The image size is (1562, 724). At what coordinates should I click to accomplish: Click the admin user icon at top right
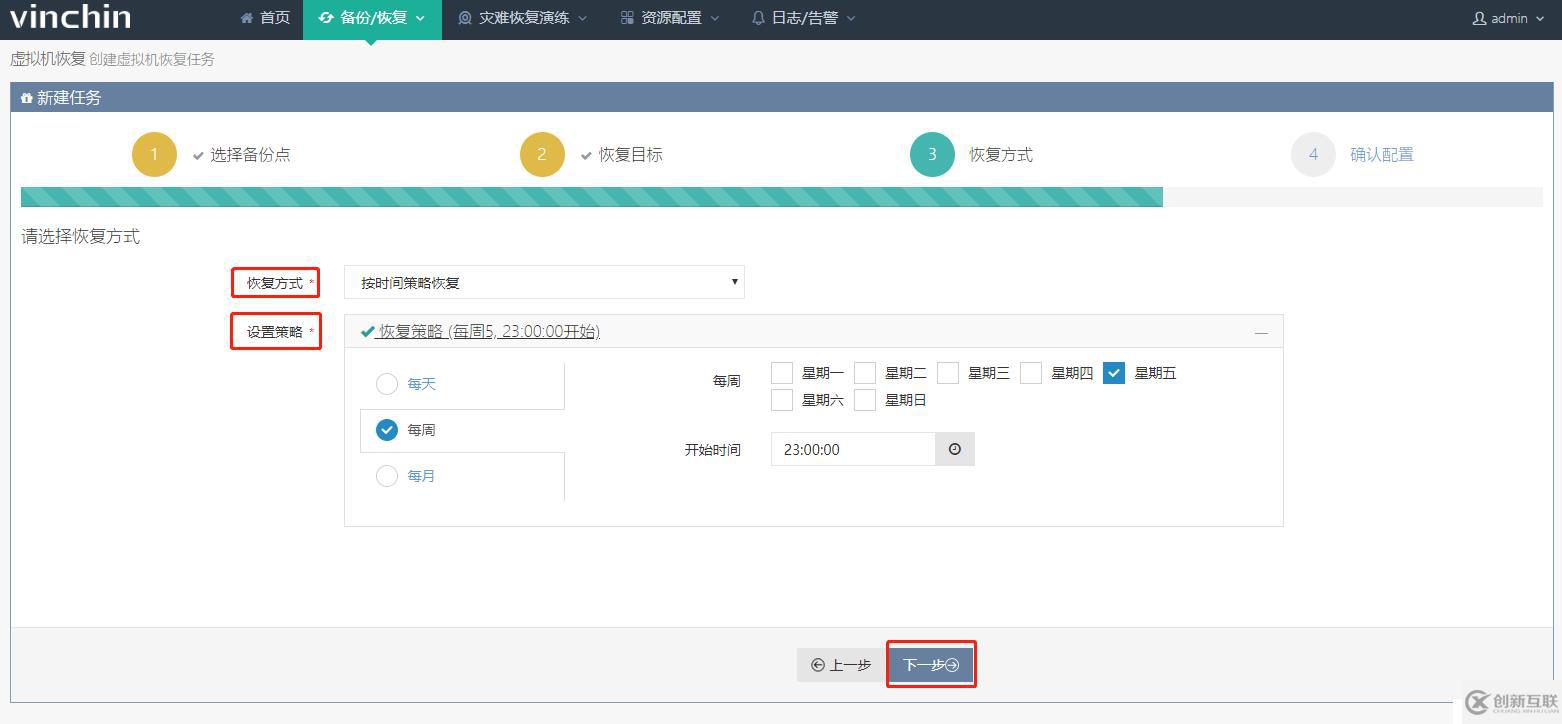click(1479, 17)
